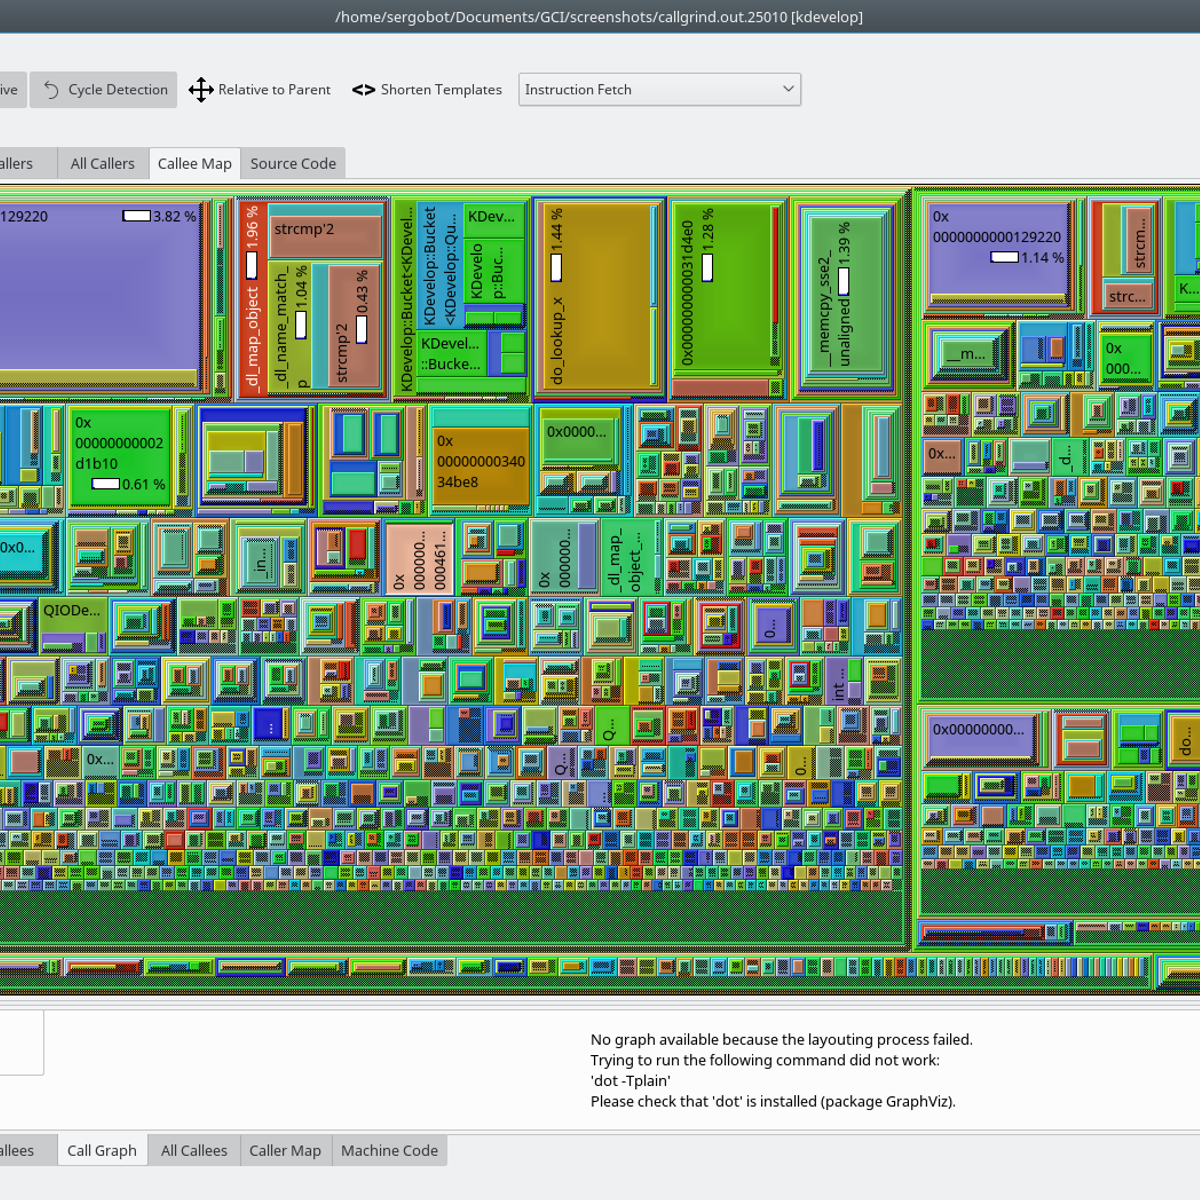
Task: Click the strcmp'2 block in treemap
Action: click(x=327, y=235)
